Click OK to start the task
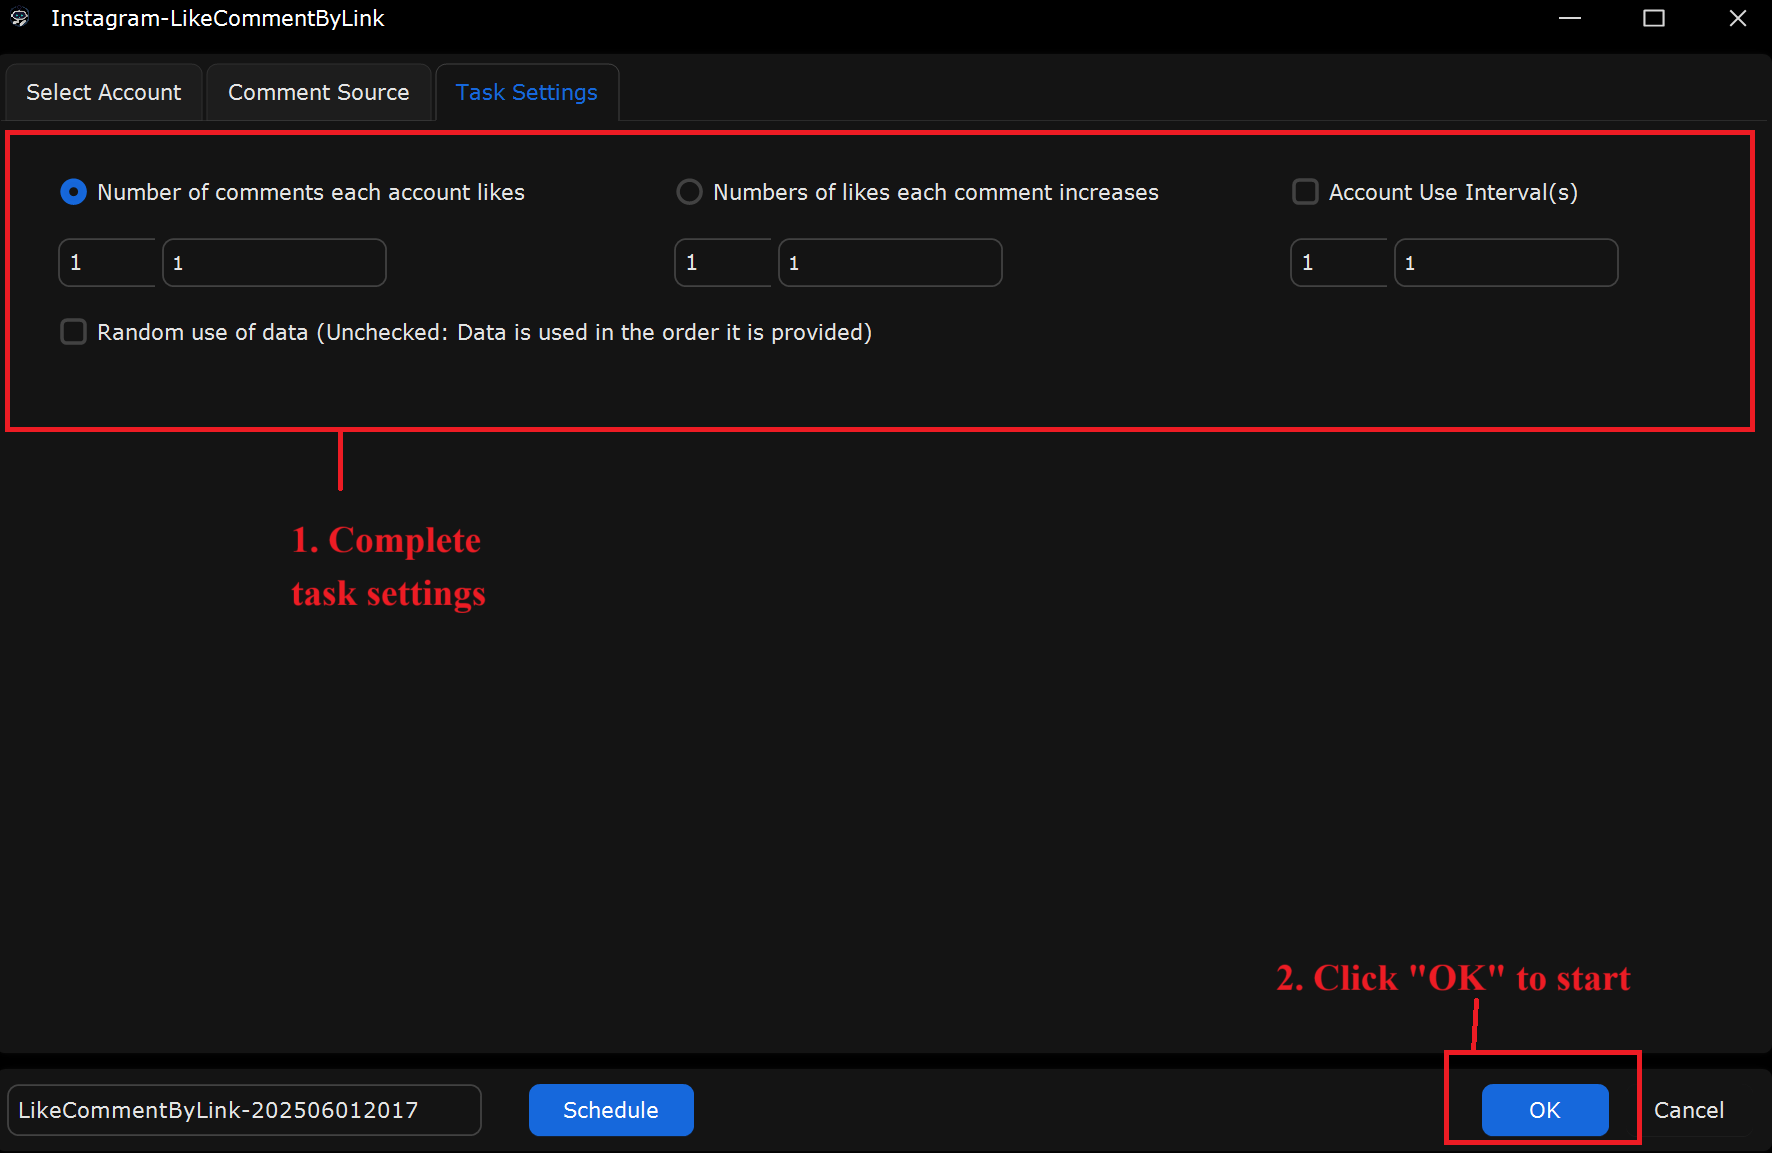 [1545, 1110]
